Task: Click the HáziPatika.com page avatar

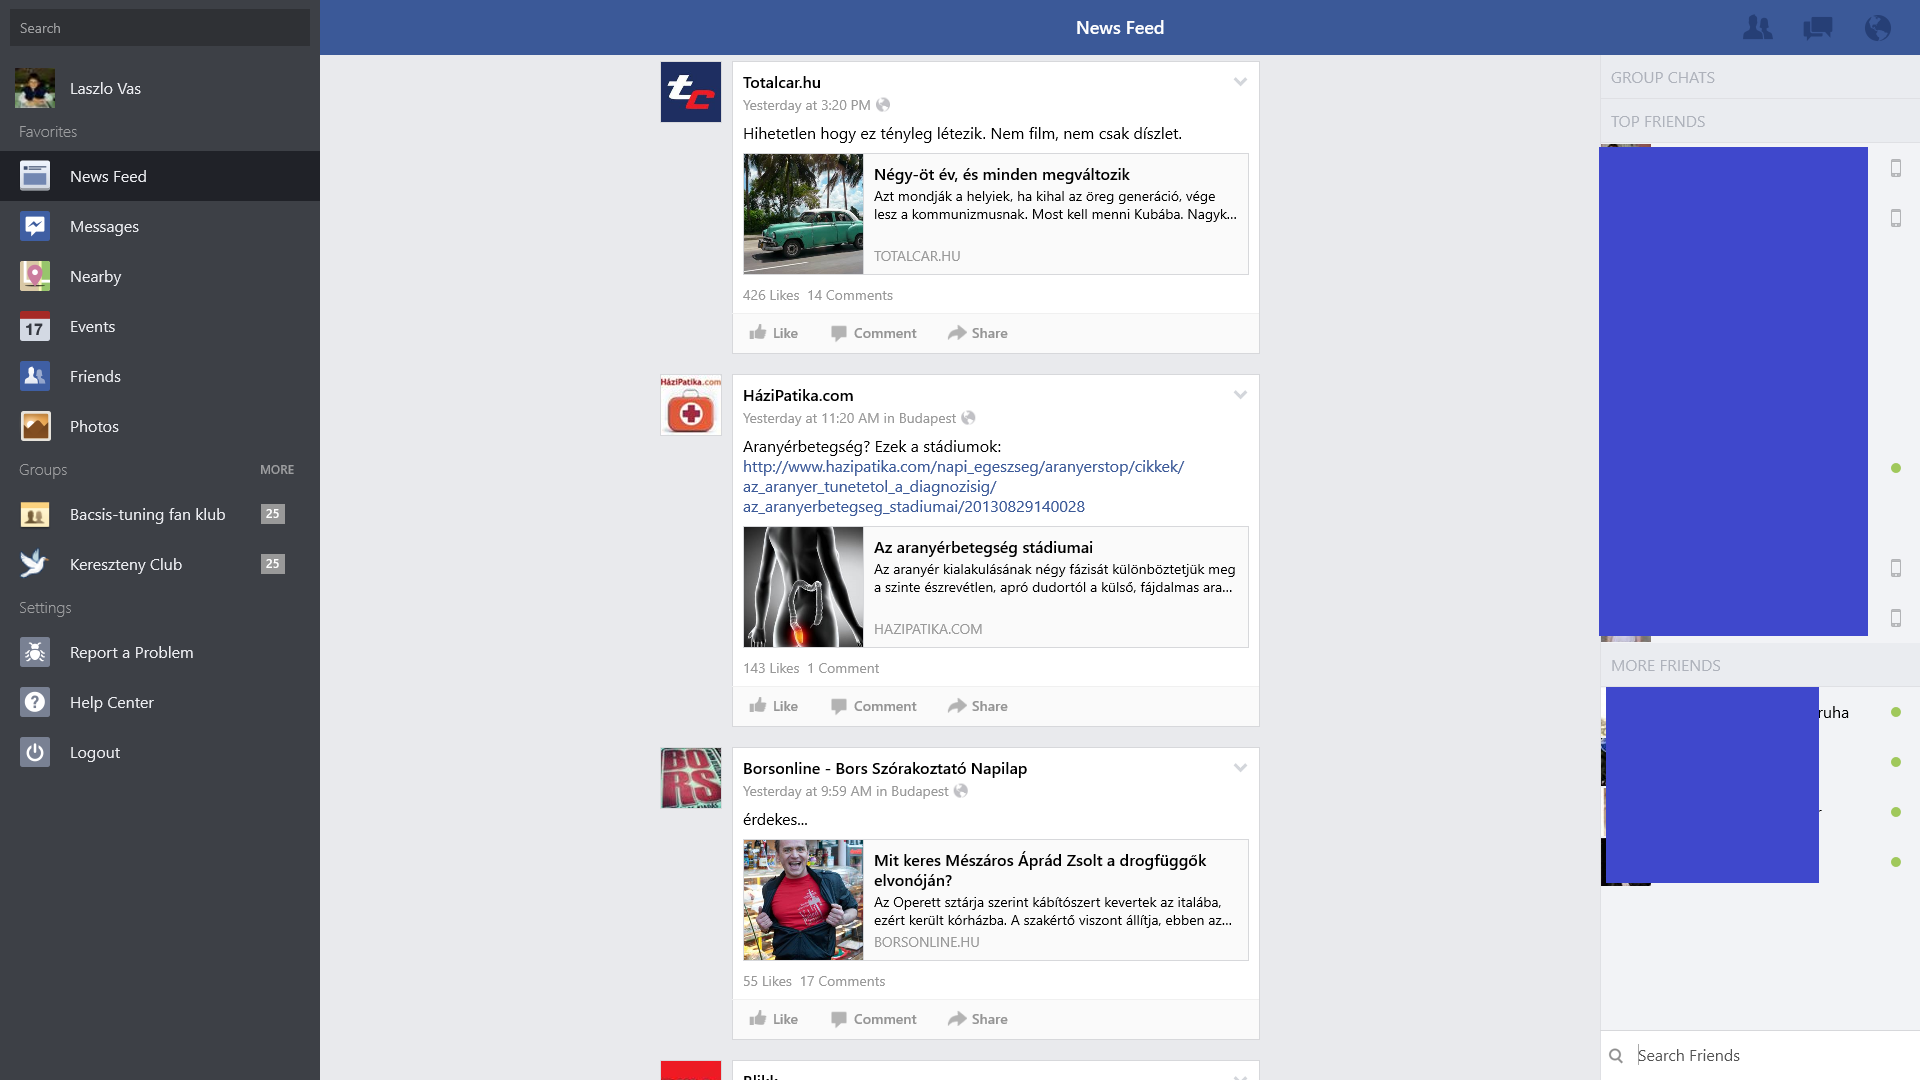Action: pyautogui.click(x=690, y=405)
